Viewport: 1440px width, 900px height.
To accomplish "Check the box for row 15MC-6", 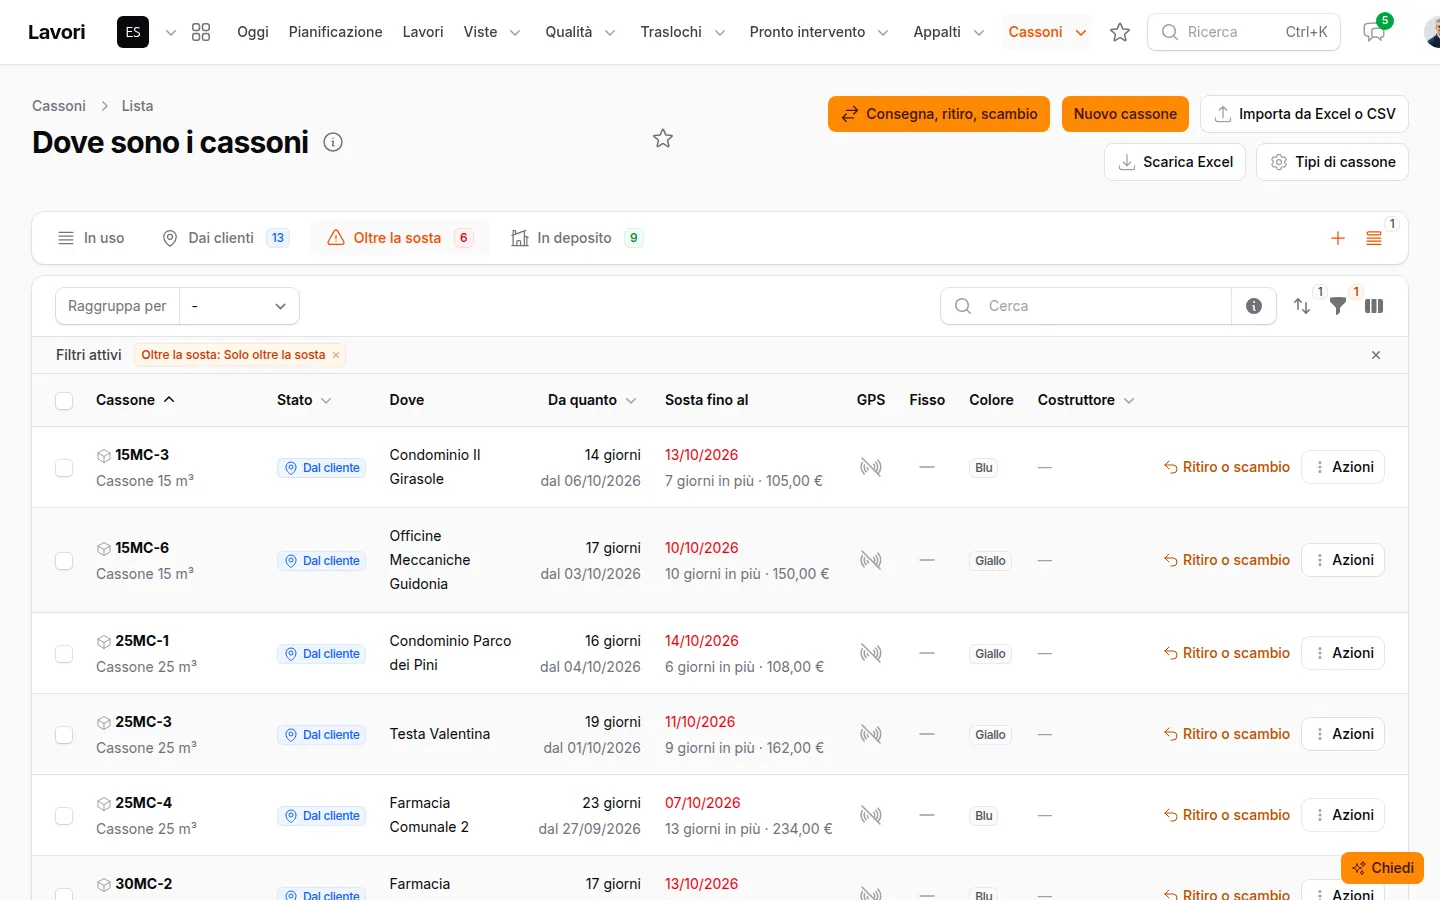I will point(64,561).
